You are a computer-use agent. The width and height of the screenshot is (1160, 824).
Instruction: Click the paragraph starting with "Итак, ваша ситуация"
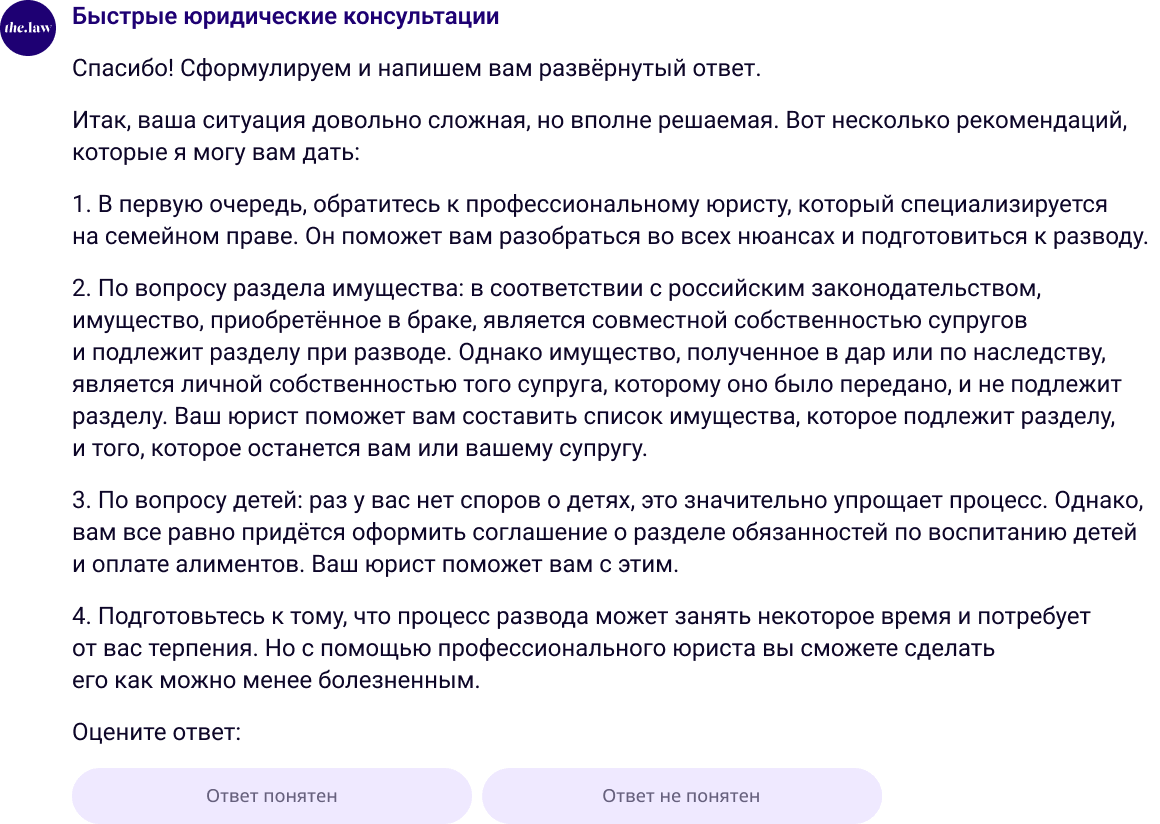point(600,138)
